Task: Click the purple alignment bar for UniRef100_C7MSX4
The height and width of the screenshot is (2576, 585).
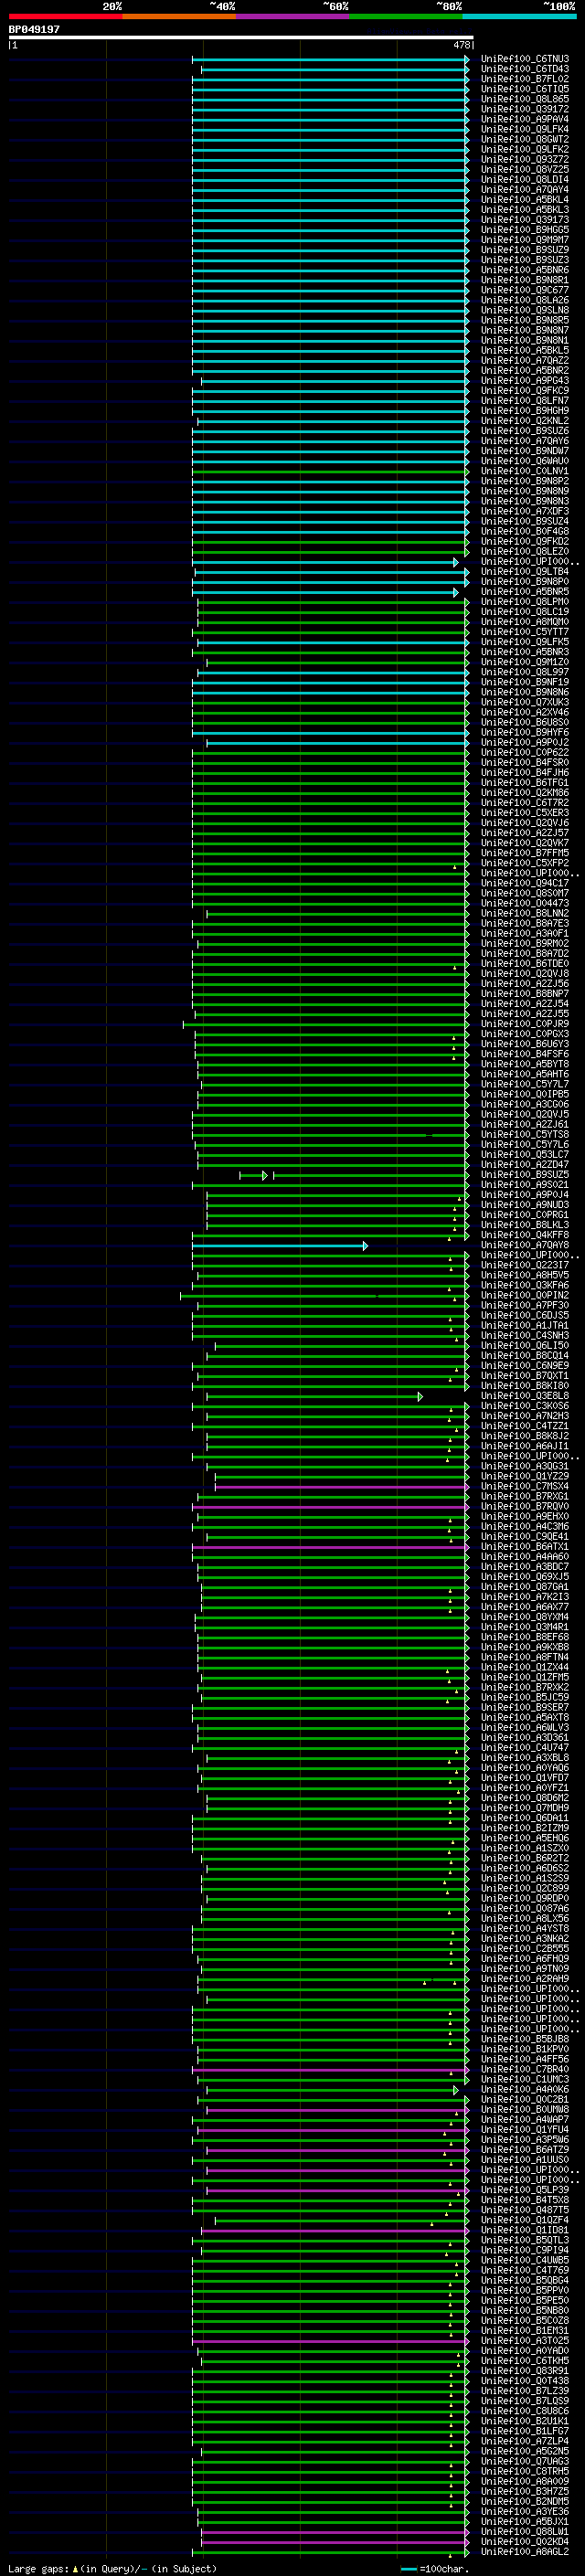Action: (342, 1487)
